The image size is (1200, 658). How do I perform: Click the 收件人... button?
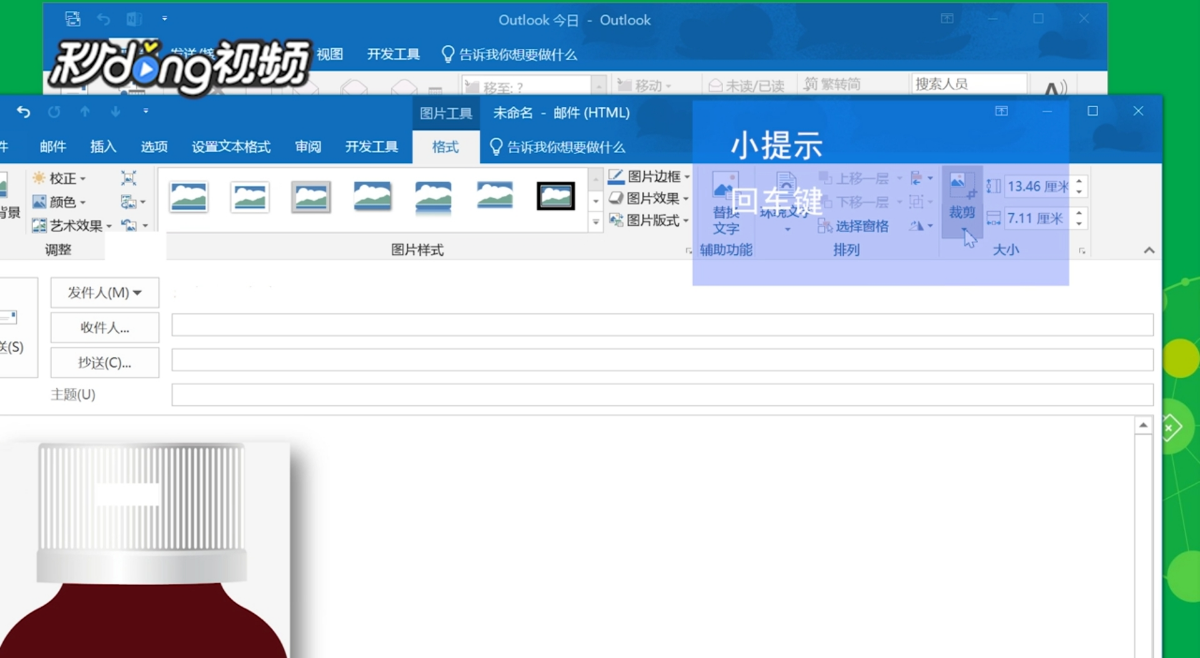[x=105, y=328]
